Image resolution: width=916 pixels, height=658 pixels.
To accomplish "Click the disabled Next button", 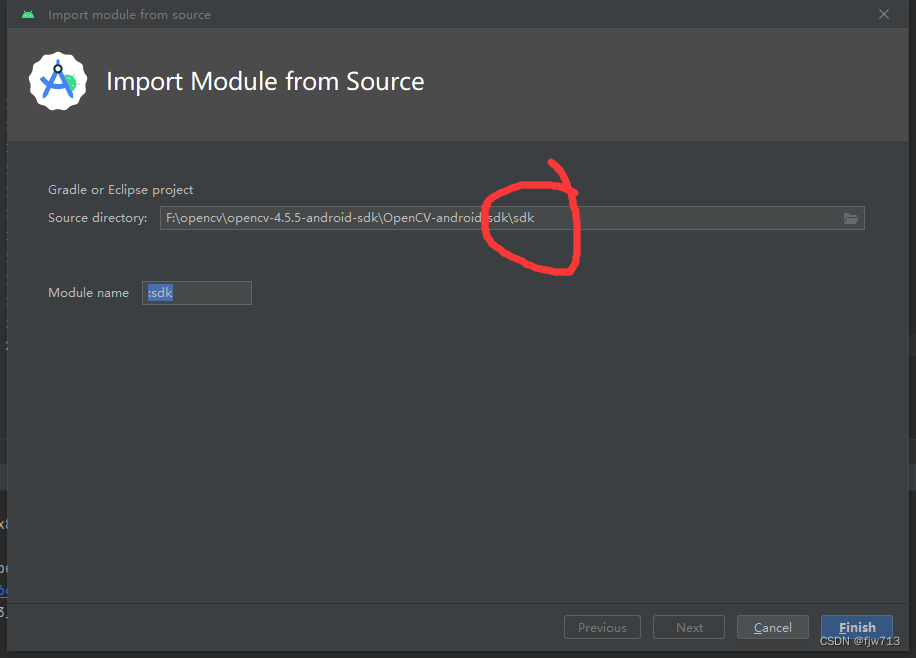I will pyautogui.click(x=689, y=627).
